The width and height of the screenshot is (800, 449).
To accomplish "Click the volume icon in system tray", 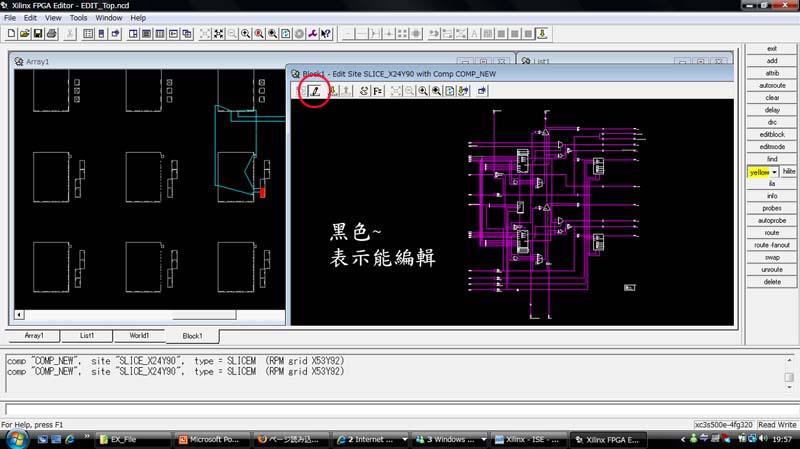I will coord(763,439).
